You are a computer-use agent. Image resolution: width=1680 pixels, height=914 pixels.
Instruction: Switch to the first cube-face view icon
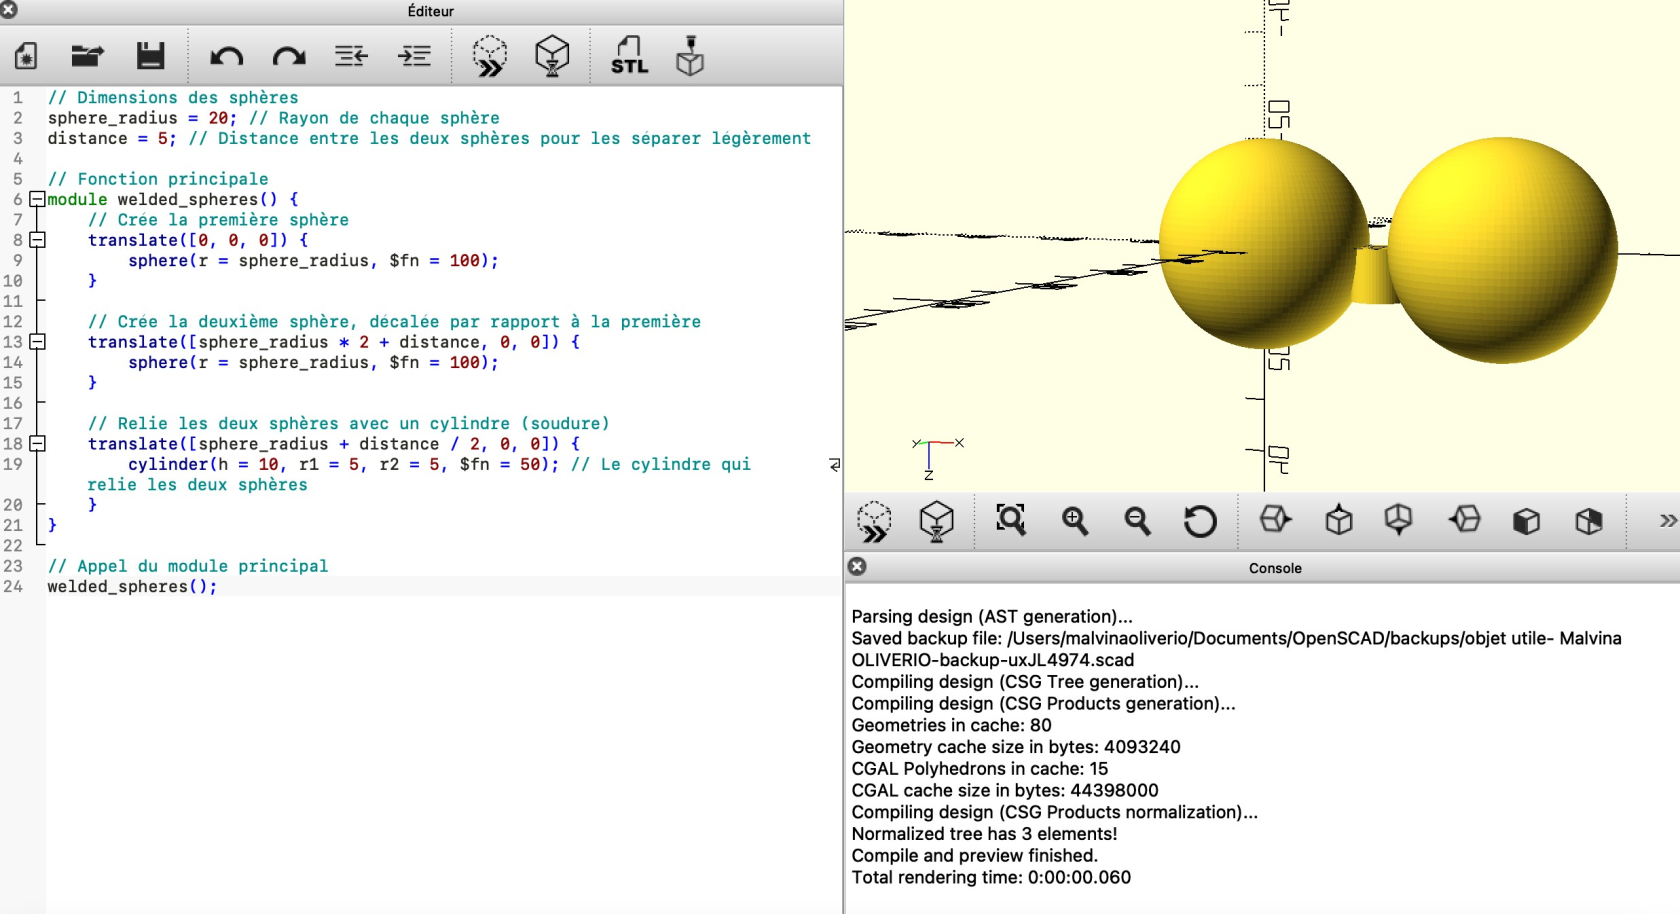click(x=1275, y=520)
